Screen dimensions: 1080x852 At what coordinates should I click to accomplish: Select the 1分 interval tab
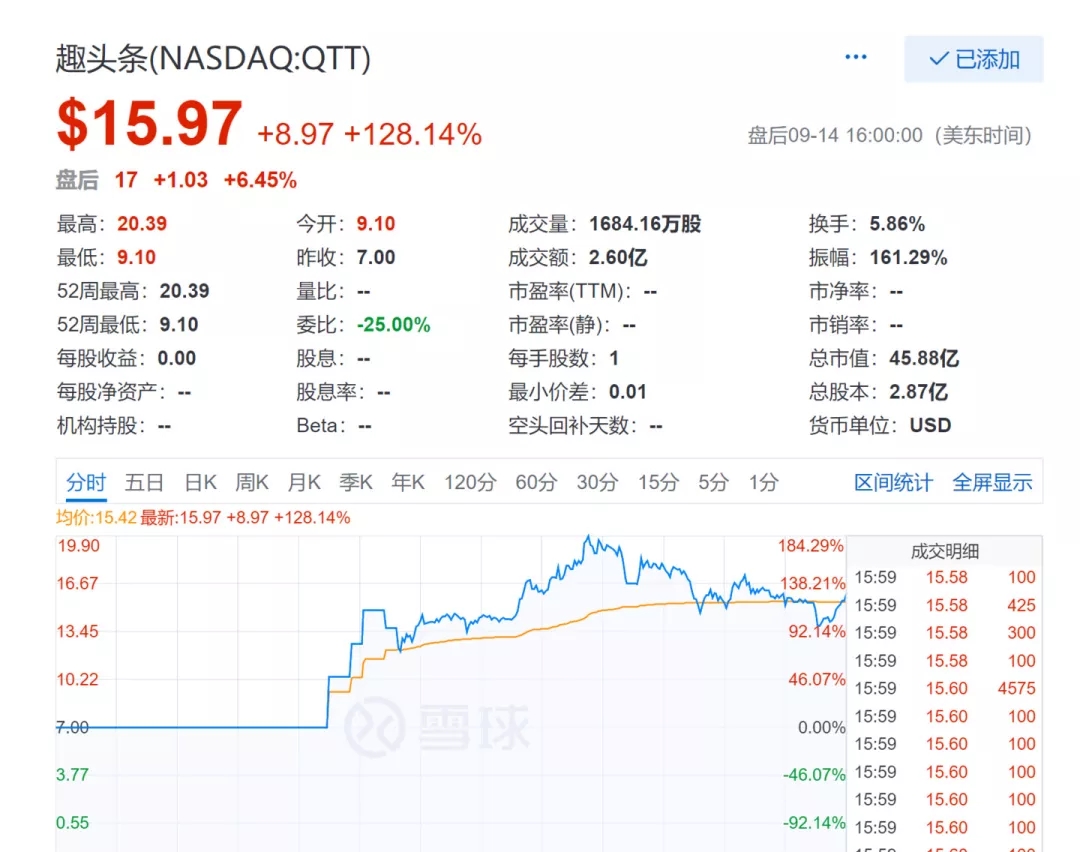coord(764,483)
